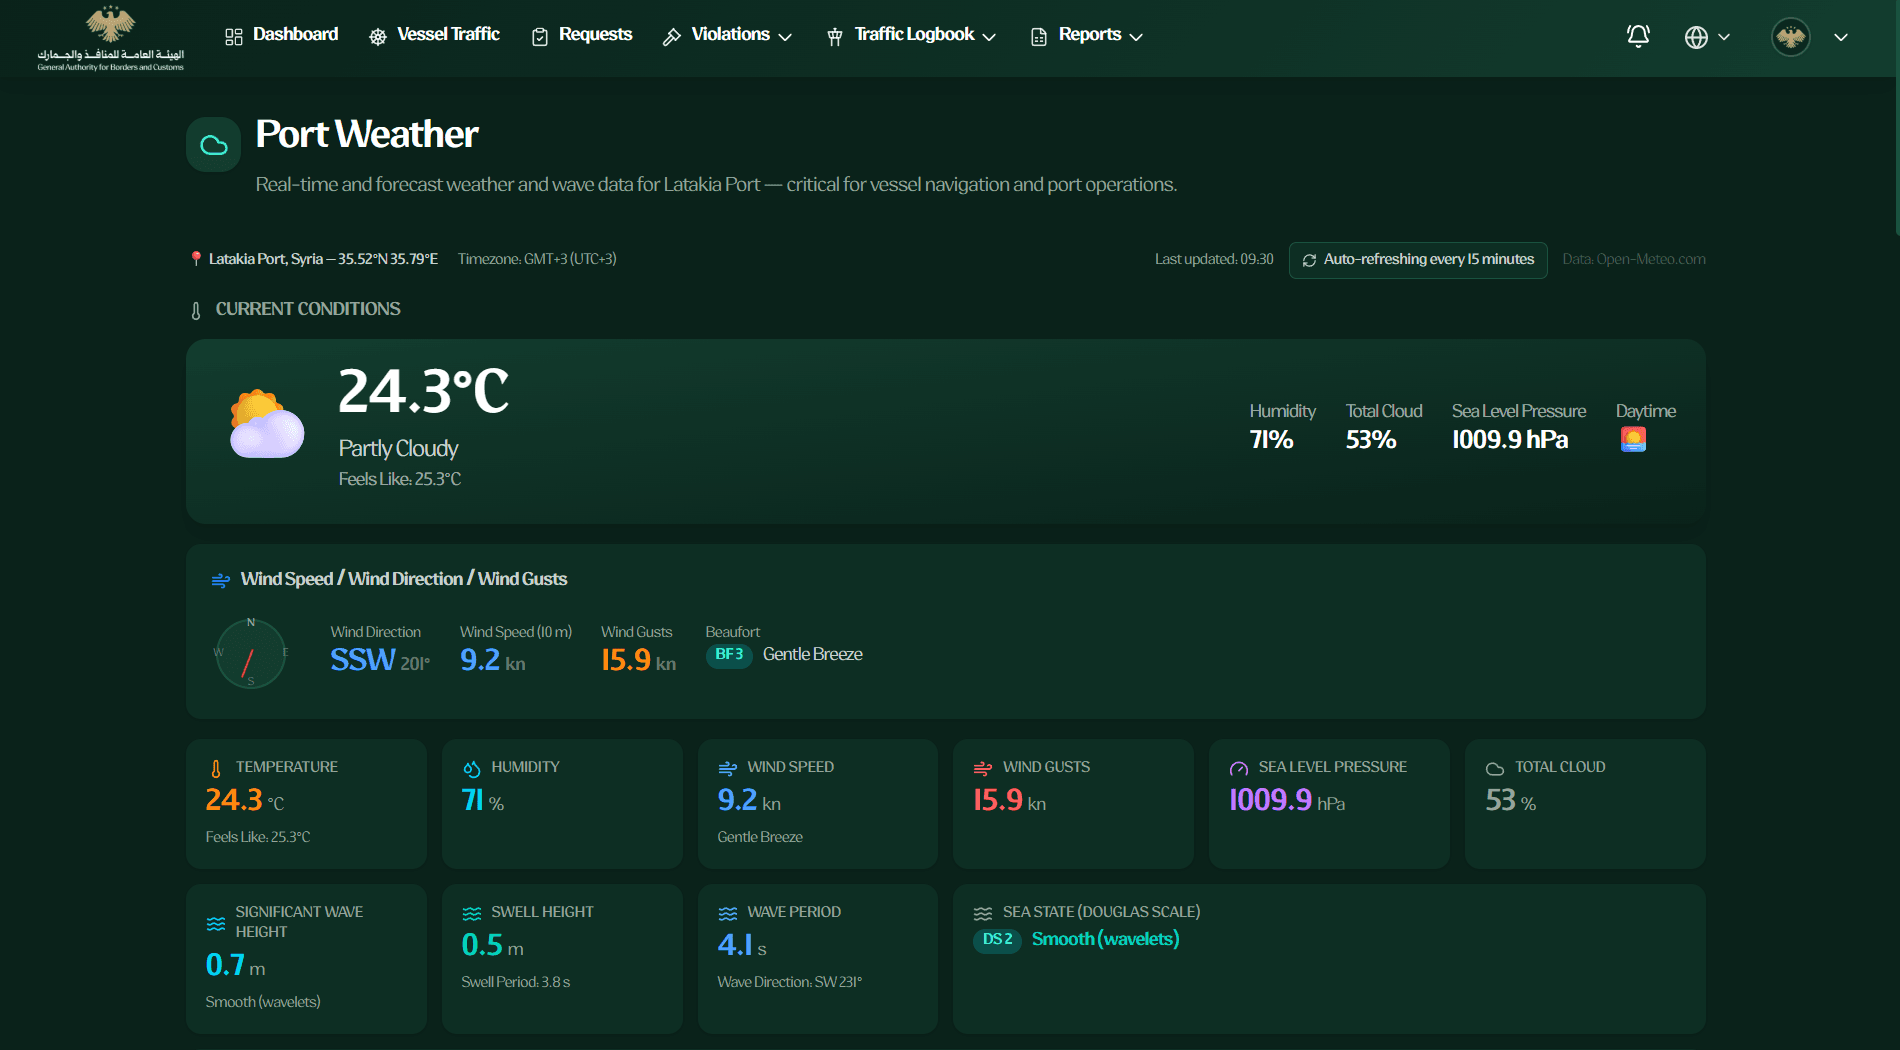Open the language dropdown chevron
Screen dimensions: 1900x1050
(x=1724, y=37)
